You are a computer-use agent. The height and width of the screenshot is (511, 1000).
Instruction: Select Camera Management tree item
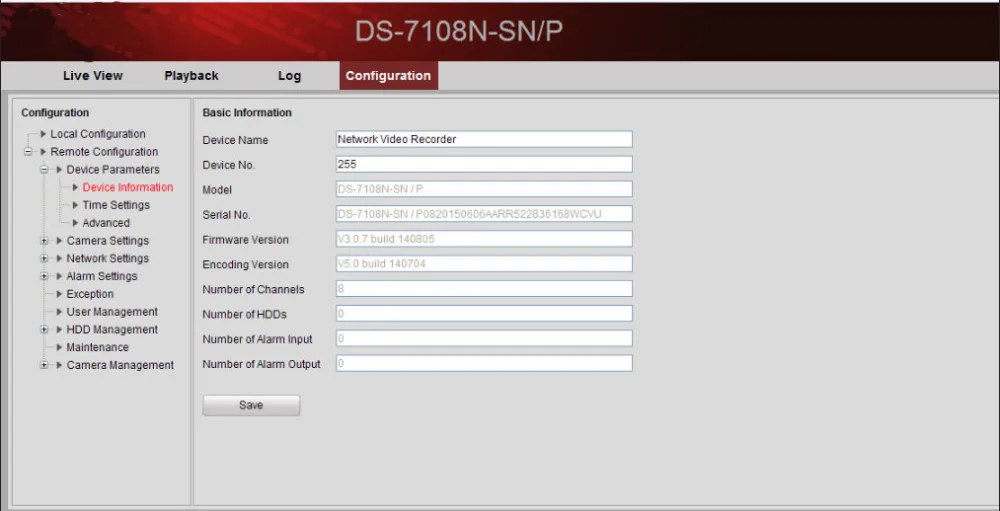(120, 365)
